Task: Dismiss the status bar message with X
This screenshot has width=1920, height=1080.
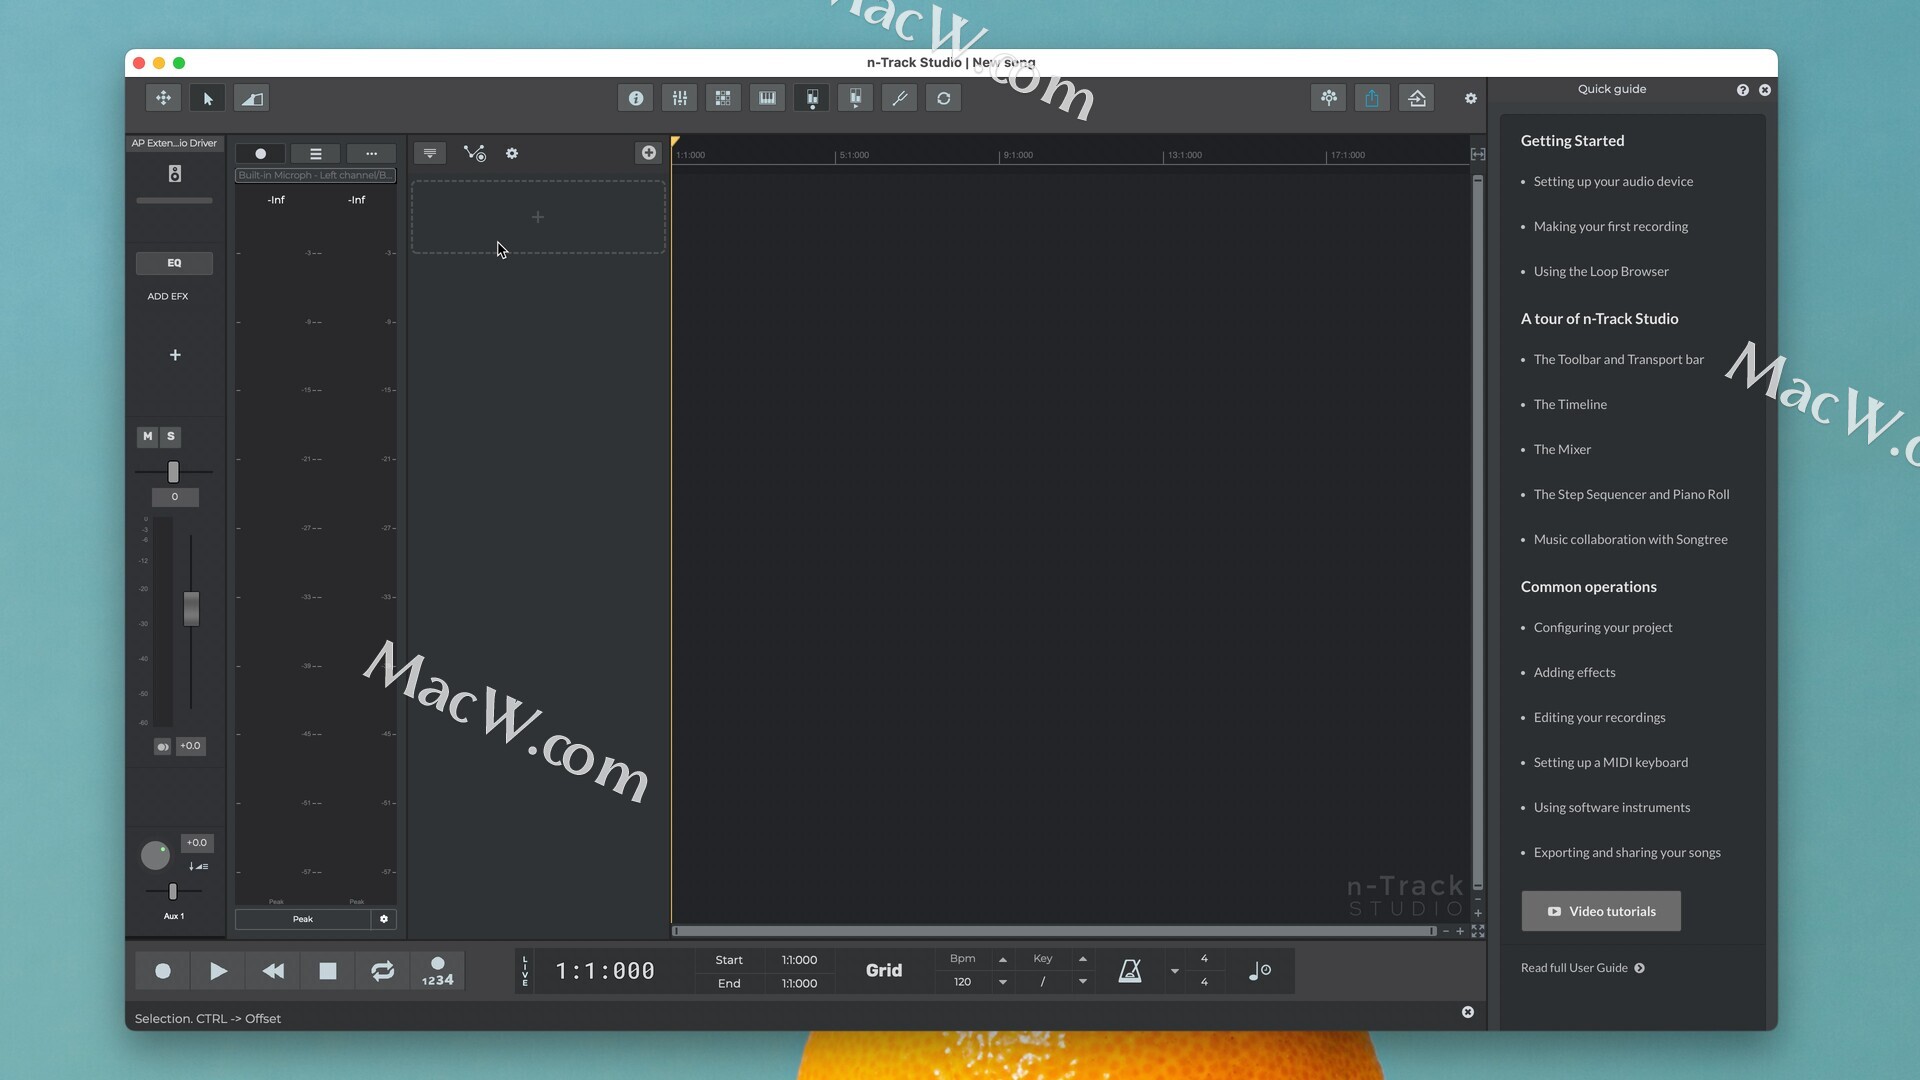Action: 1468,1013
